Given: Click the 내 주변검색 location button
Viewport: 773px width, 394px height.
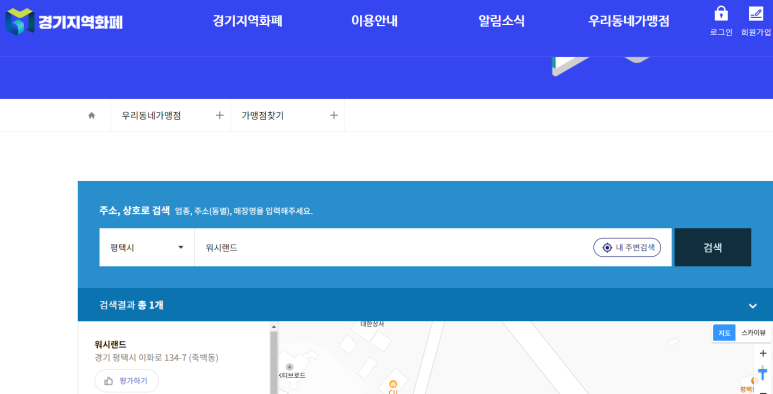Looking at the screenshot, I should (627, 248).
